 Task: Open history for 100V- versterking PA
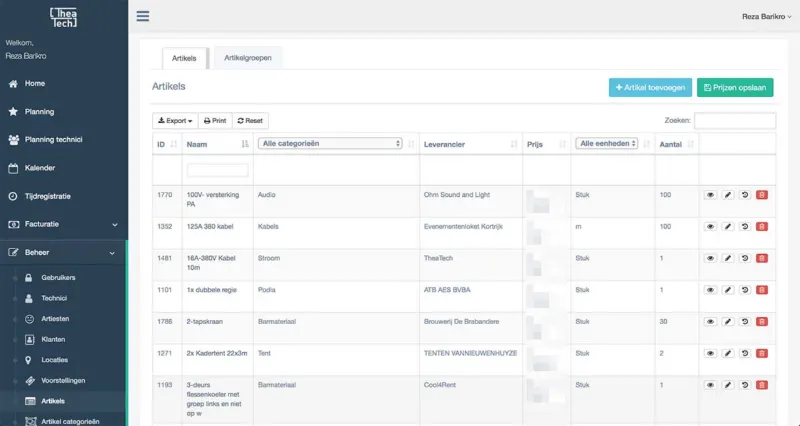pos(744,195)
